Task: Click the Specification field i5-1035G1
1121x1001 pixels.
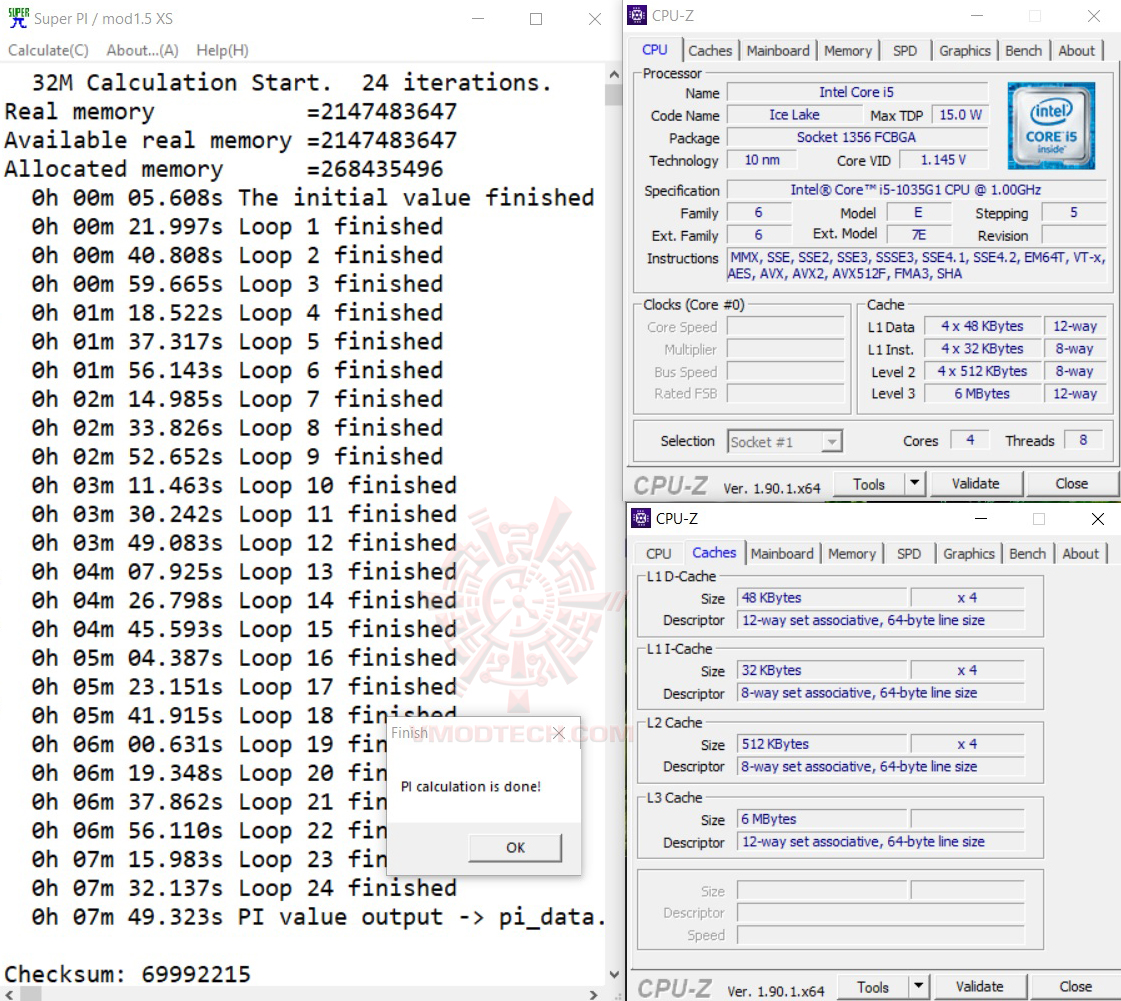Action: (916, 190)
